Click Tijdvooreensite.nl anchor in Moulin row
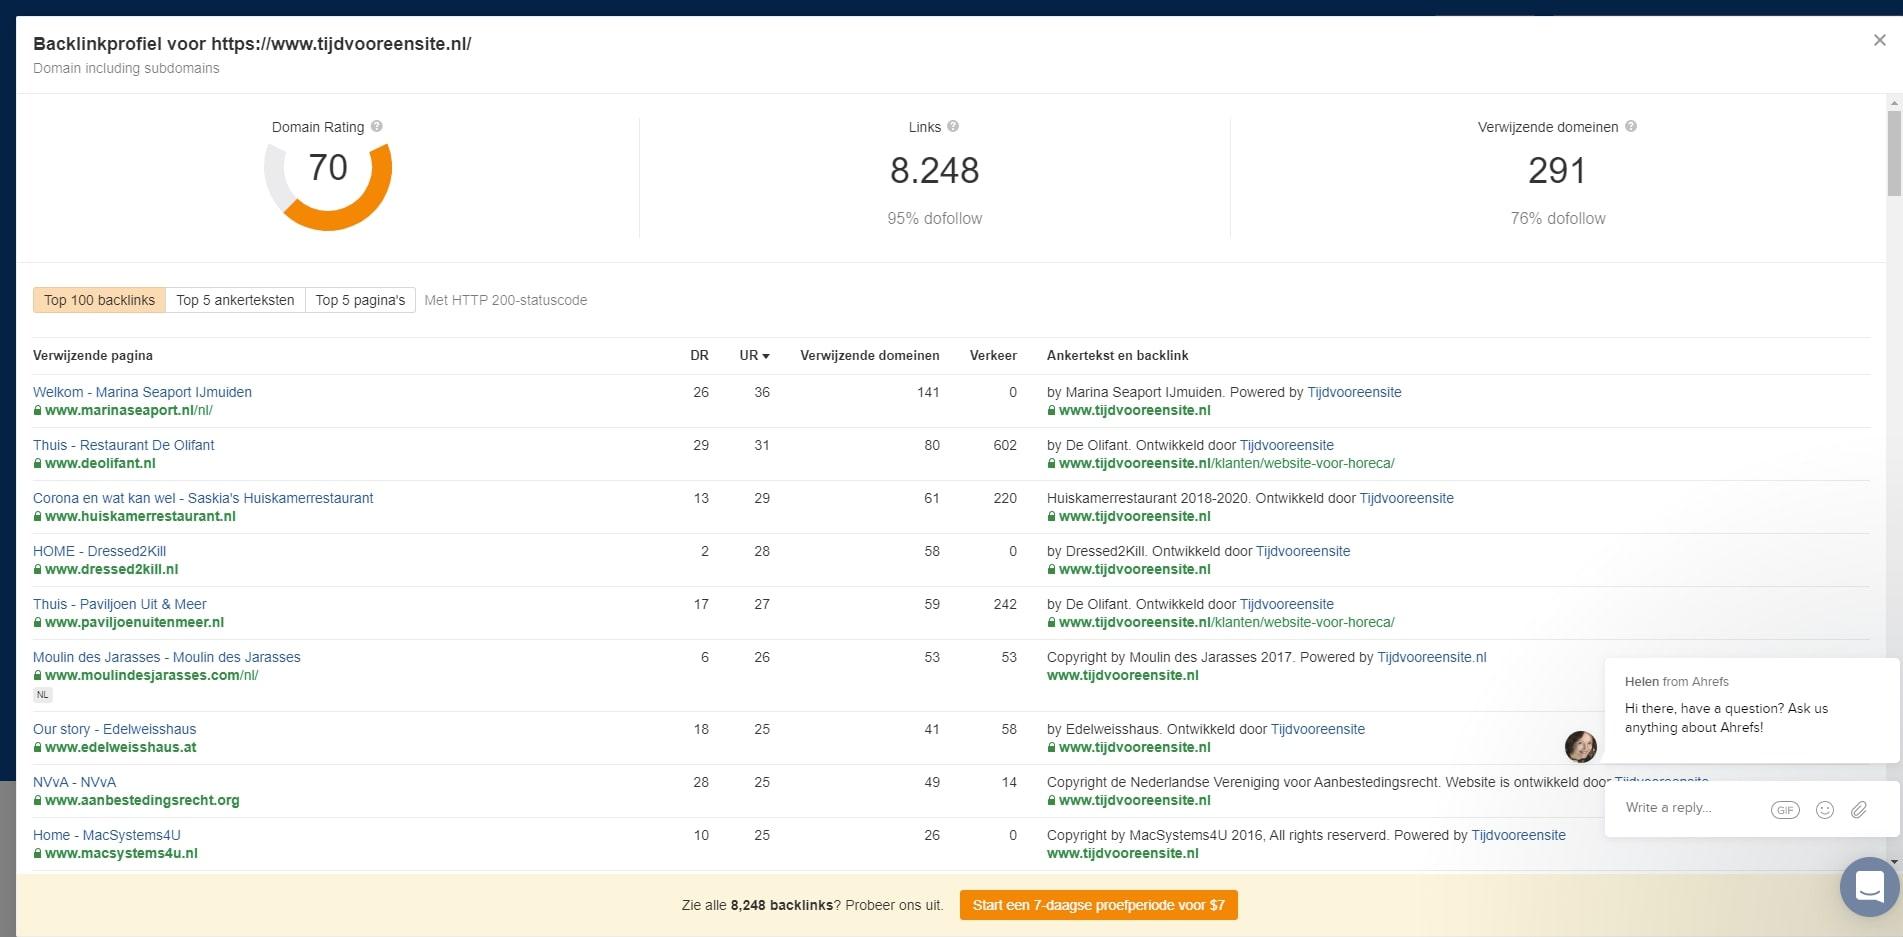Image resolution: width=1903 pixels, height=937 pixels. point(1432,657)
